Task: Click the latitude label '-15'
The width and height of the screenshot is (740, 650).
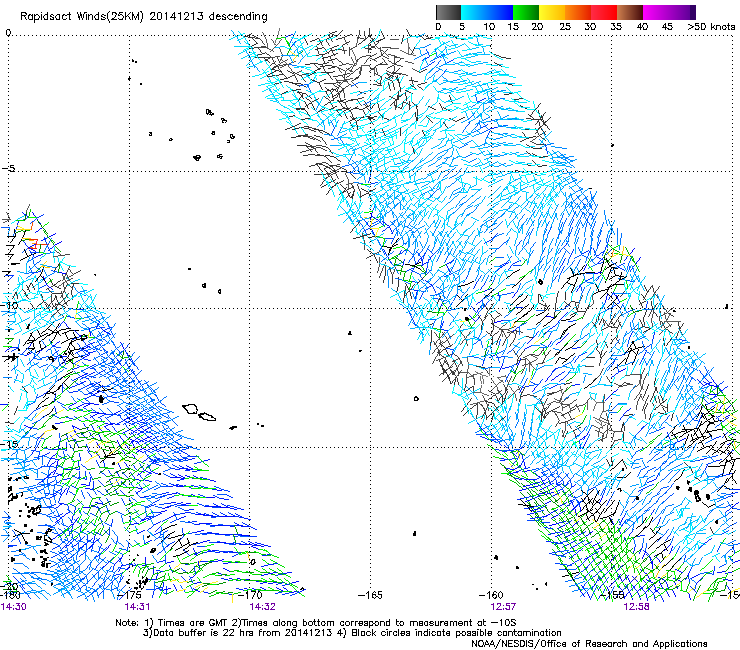Action: pyautogui.click(x=9, y=444)
